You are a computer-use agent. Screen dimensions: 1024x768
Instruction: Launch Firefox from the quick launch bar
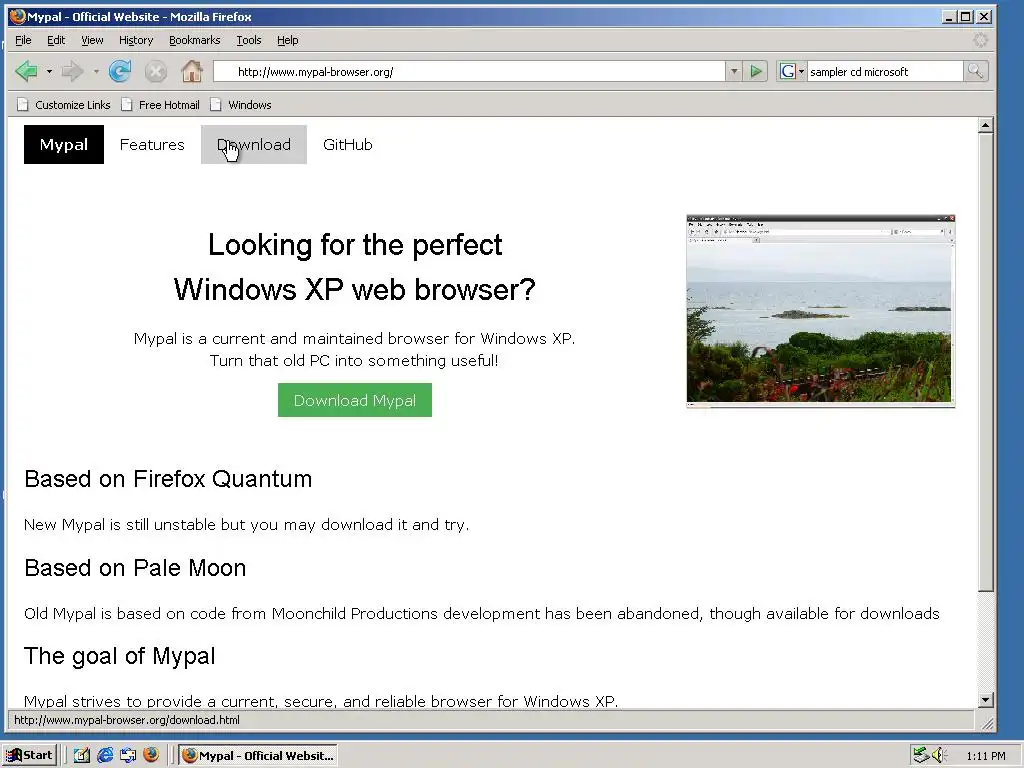tap(151, 755)
